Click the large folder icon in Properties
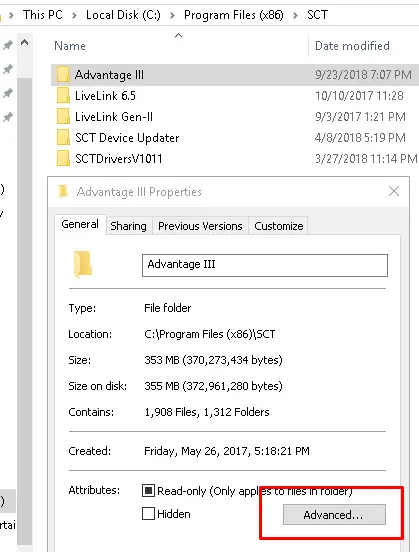Viewport: 419px width, 552px height. pos(83,264)
